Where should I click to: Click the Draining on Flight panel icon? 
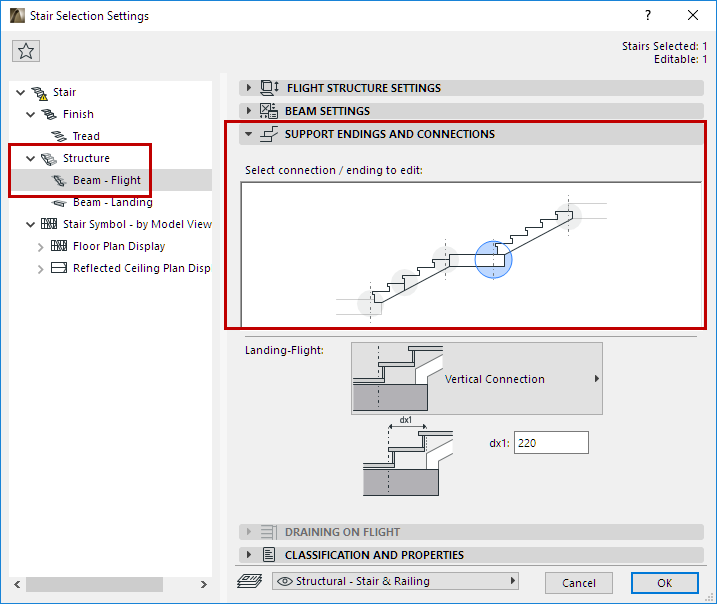click(x=269, y=532)
